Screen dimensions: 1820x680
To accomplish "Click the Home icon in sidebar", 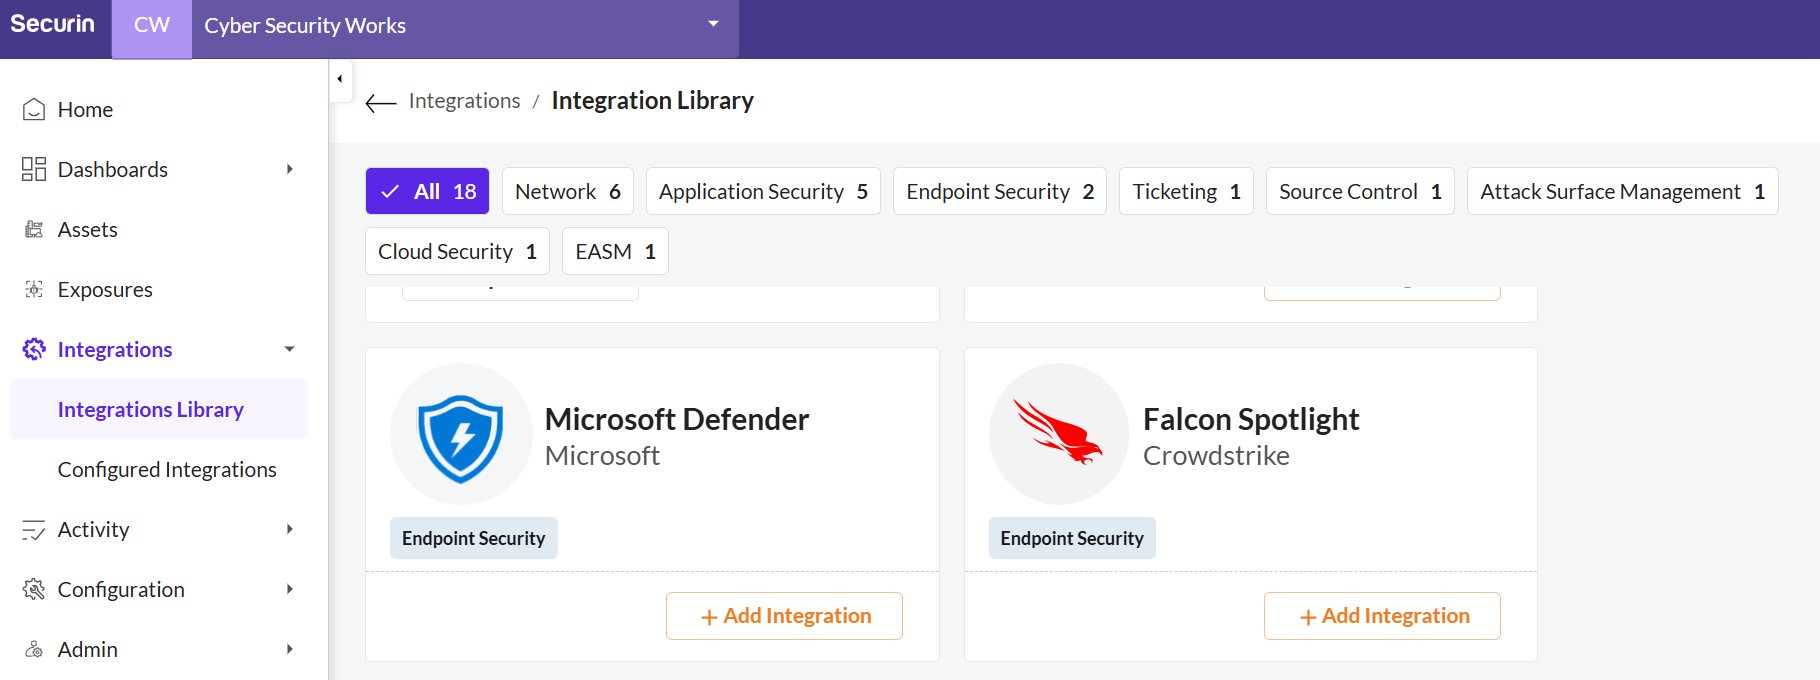I will pos(34,109).
